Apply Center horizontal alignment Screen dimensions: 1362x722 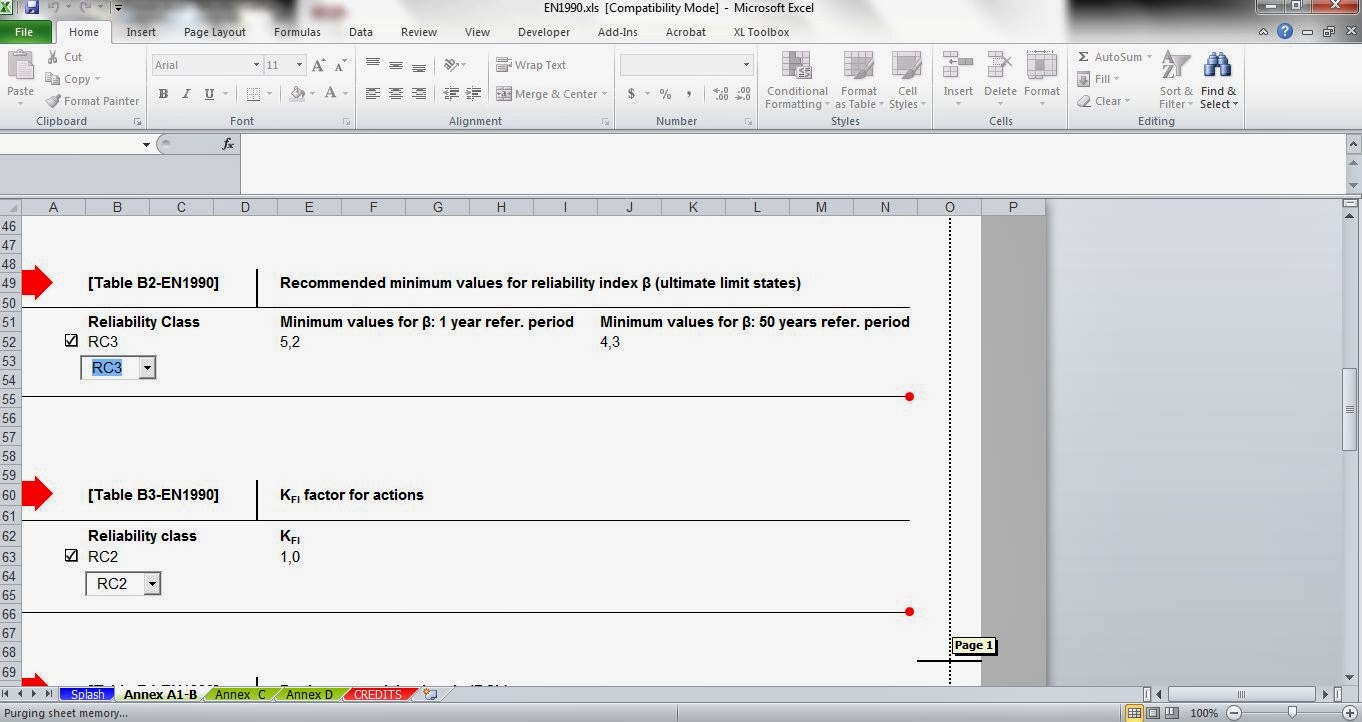coord(396,94)
